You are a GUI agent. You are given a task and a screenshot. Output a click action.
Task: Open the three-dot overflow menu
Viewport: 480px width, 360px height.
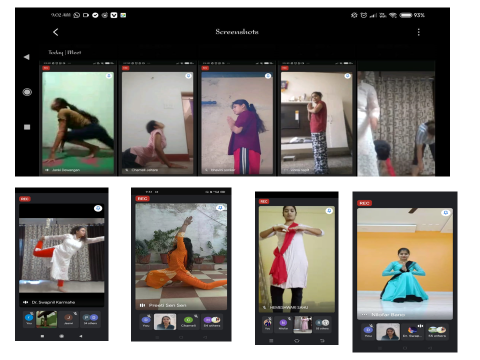pos(419,32)
